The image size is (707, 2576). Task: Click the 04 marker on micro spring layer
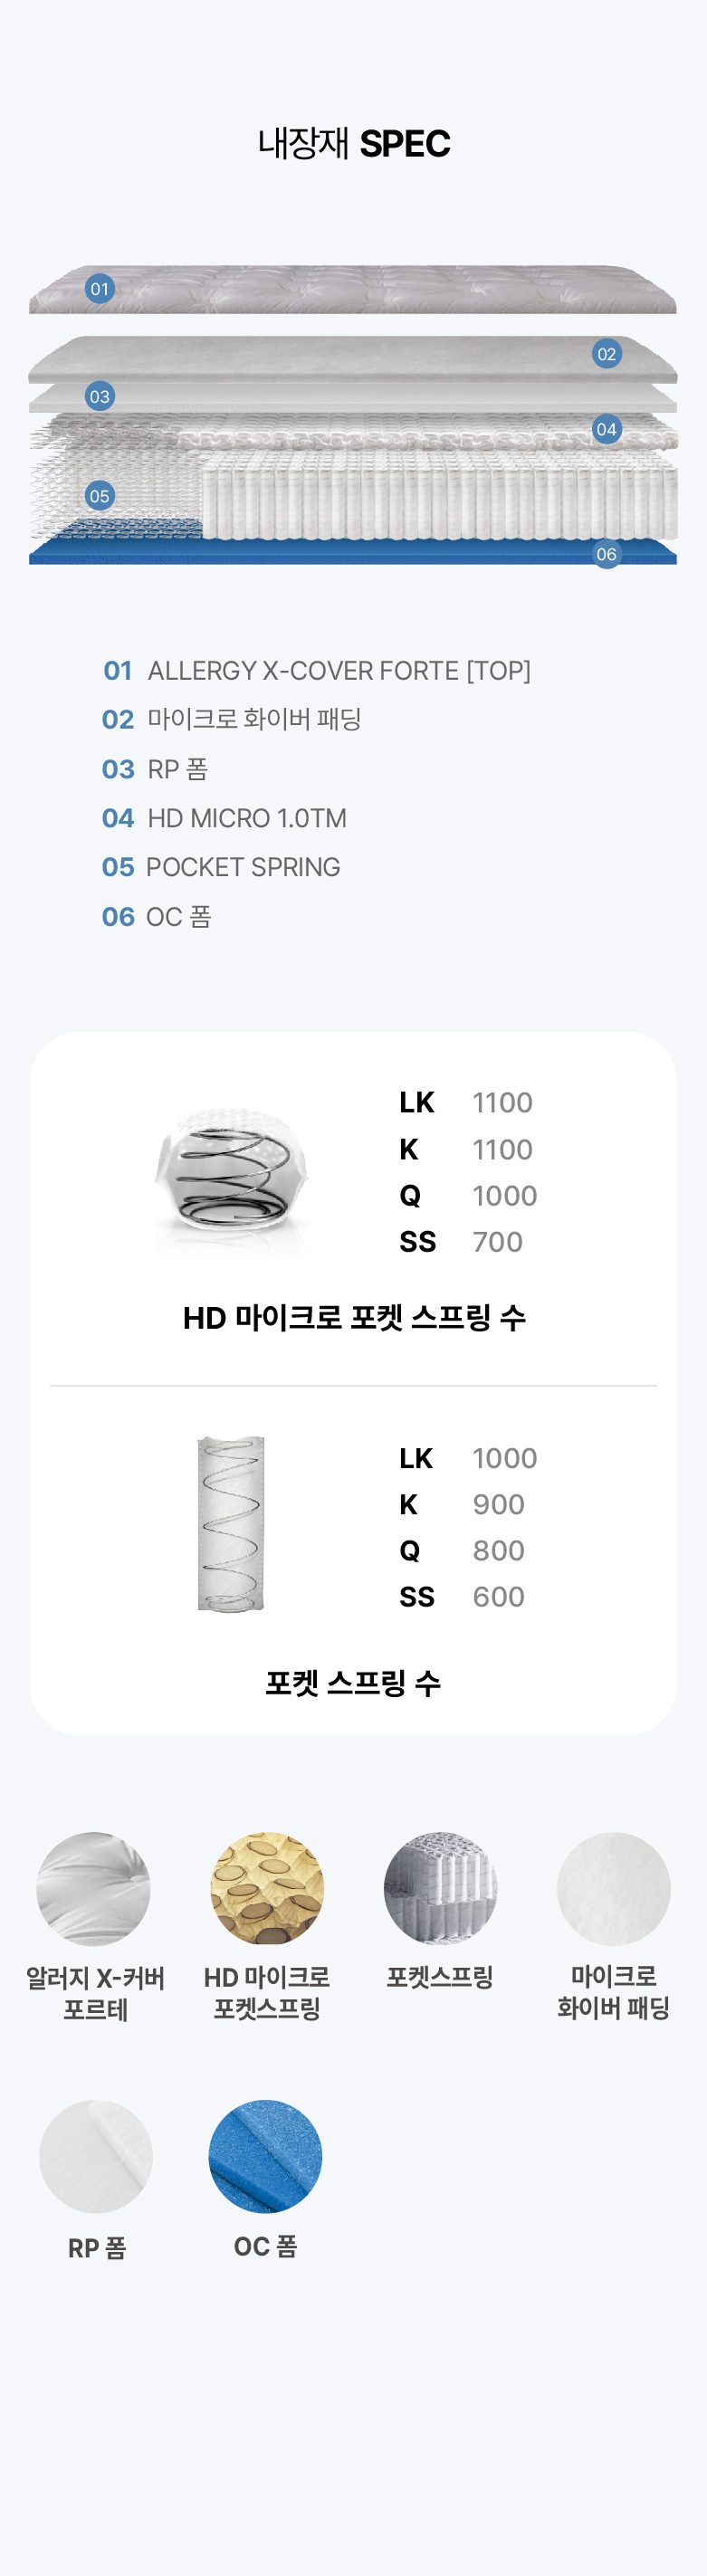(606, 430)
